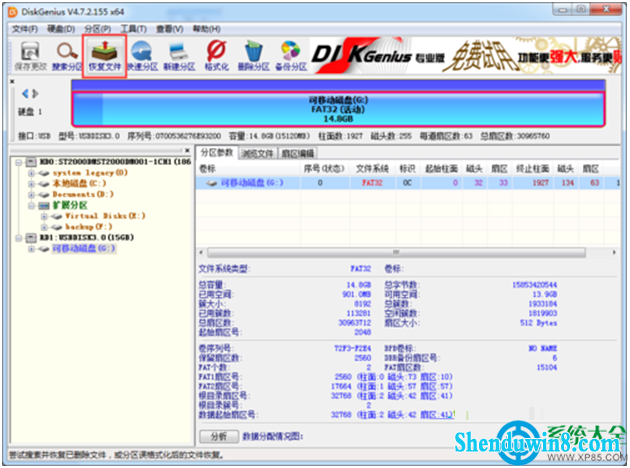This screenshot has height=468, width=630.
Task: Select 可移动磁盘 (G:) in tree
Action: [x=84, y=249]
